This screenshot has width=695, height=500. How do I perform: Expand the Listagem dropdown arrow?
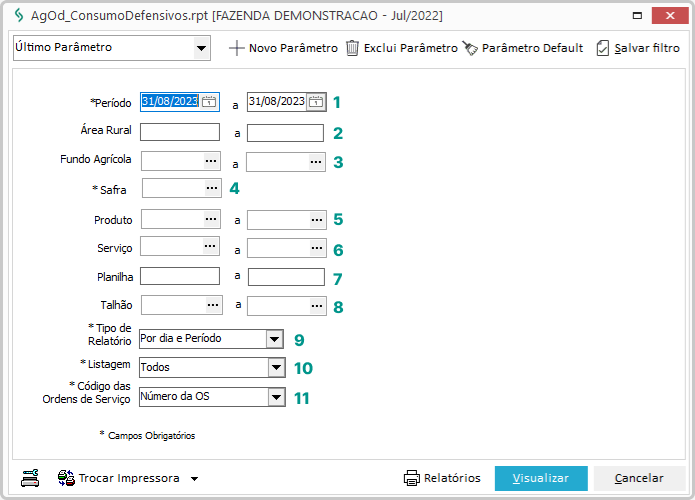[276, 367]
